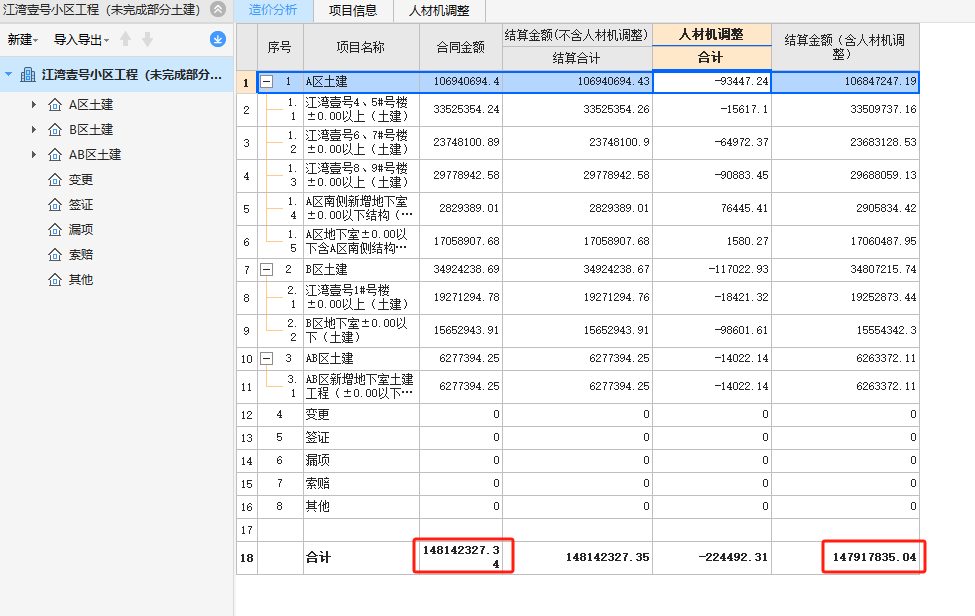
Task: Switch to the 项目信息 tab
Action: (353, 11)
